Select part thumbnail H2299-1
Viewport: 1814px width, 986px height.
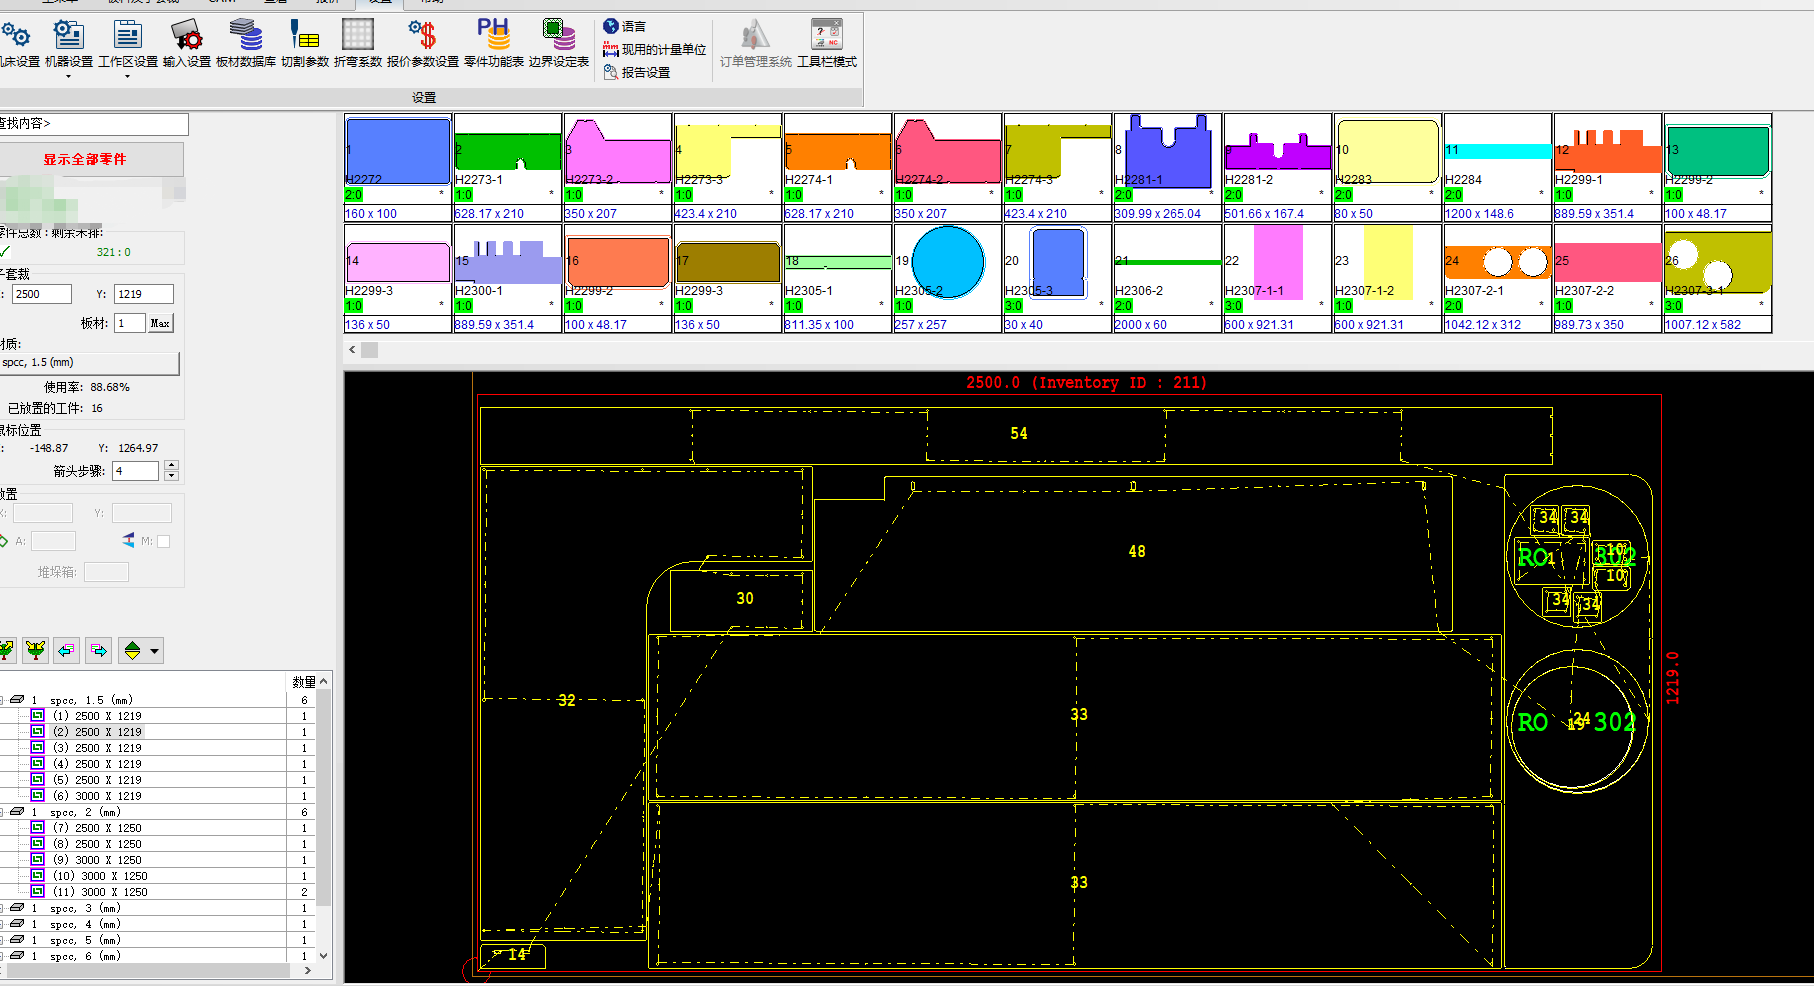pos(1608,167)
